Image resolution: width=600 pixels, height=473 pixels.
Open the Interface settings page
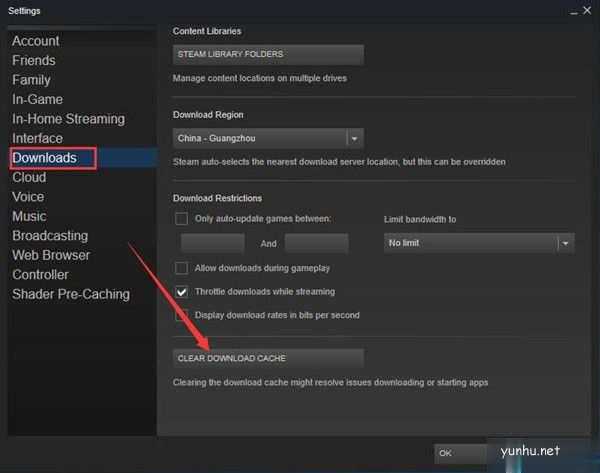coord(37,139)
